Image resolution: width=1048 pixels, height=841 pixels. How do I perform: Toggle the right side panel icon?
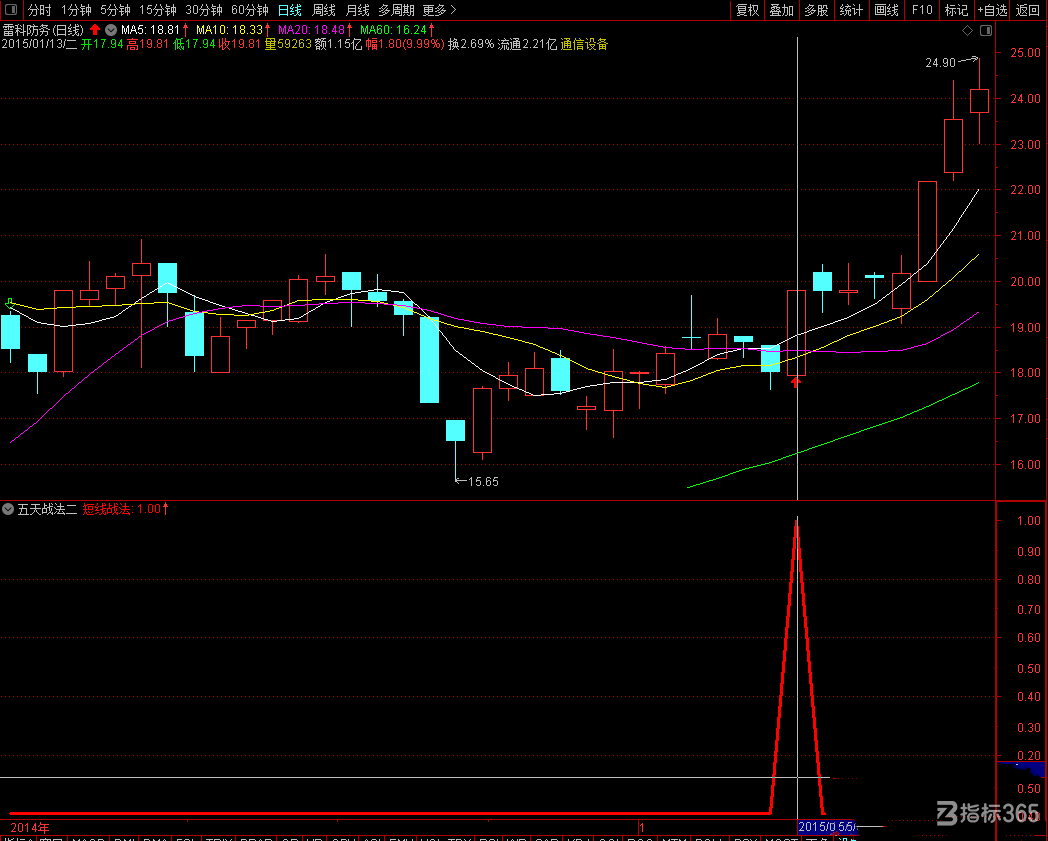pos(986,31)
